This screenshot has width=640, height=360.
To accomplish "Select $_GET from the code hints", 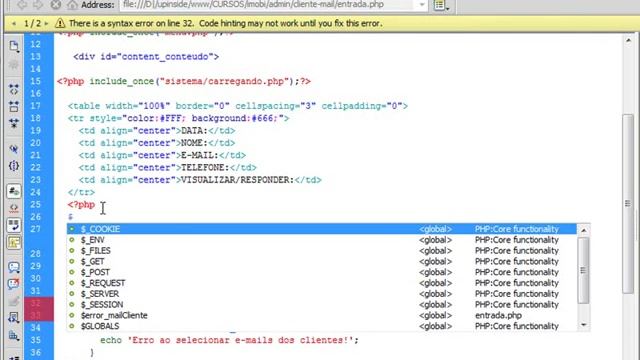I will pos(322,261).
